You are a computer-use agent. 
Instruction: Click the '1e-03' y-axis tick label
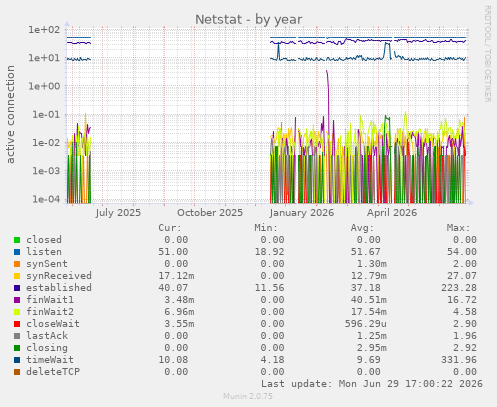[x=46, y=171]
